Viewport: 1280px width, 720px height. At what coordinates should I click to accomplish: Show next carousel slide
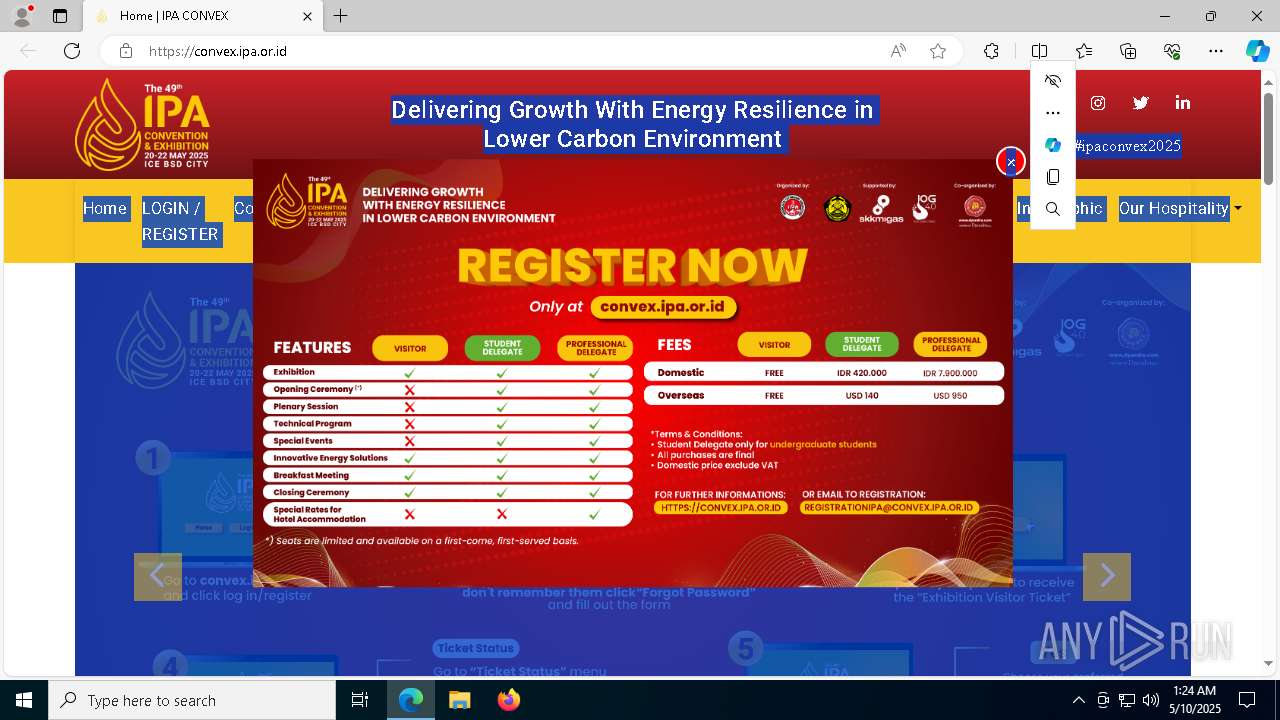(1107, 576)
